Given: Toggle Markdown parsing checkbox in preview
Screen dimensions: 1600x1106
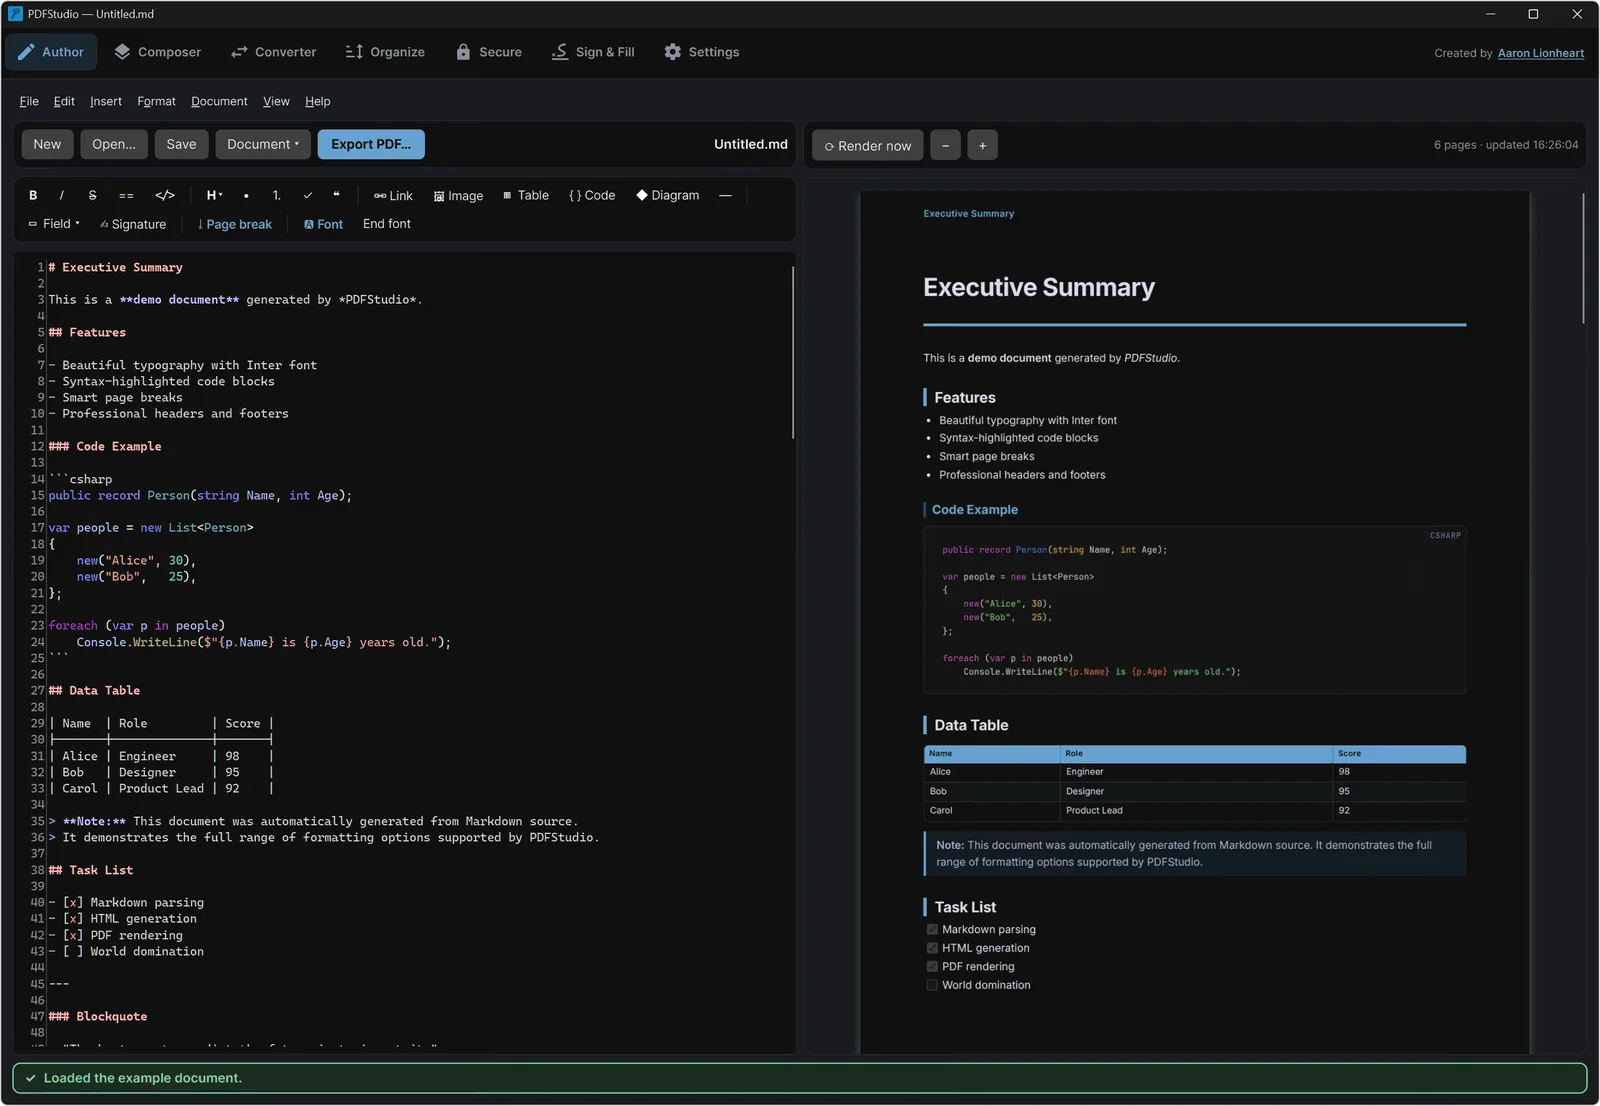Looking at the screenshot, I should [x=932, y=930].
